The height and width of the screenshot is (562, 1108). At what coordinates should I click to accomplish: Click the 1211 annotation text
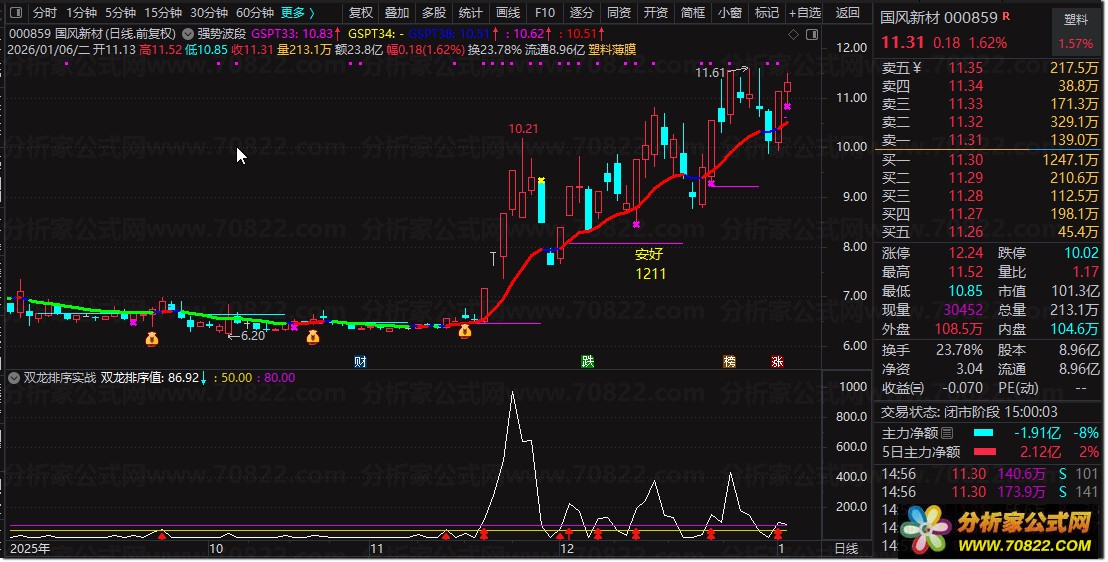pos(650,274)
